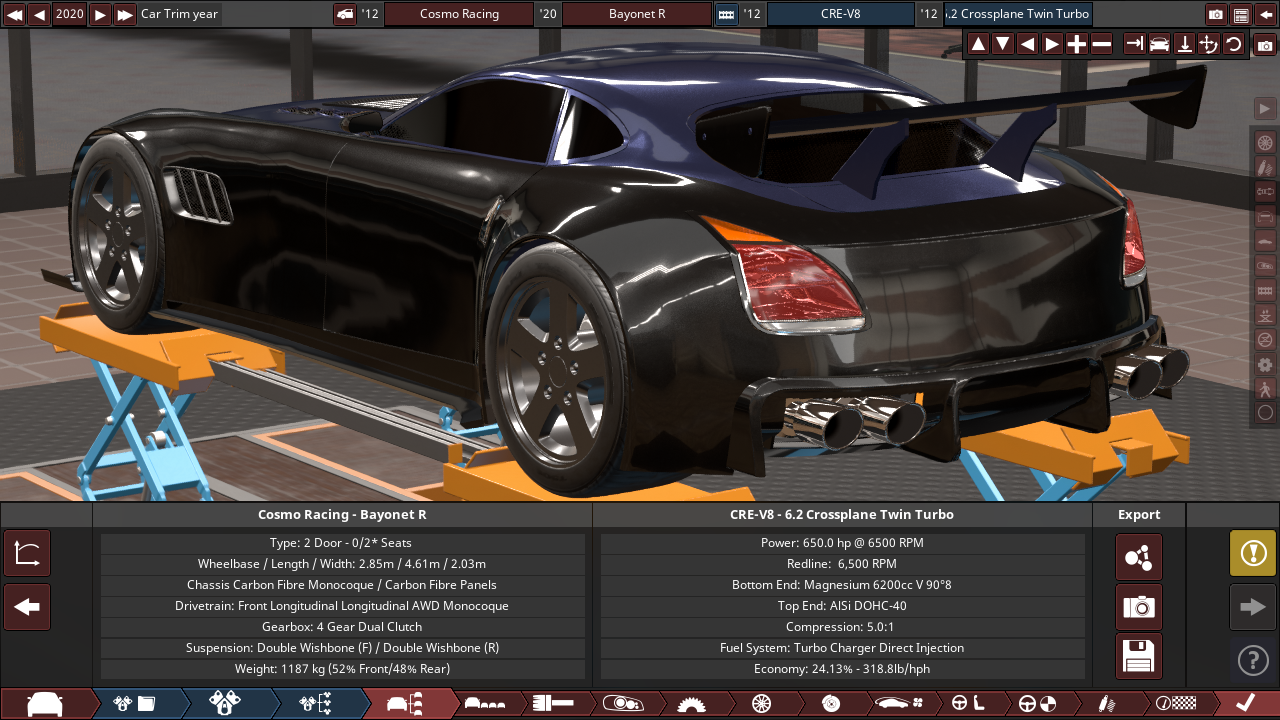The width and height of the screenshot is (1280, 720).
Task: Select the Cosmo Racing model name field
Action: 459,14
